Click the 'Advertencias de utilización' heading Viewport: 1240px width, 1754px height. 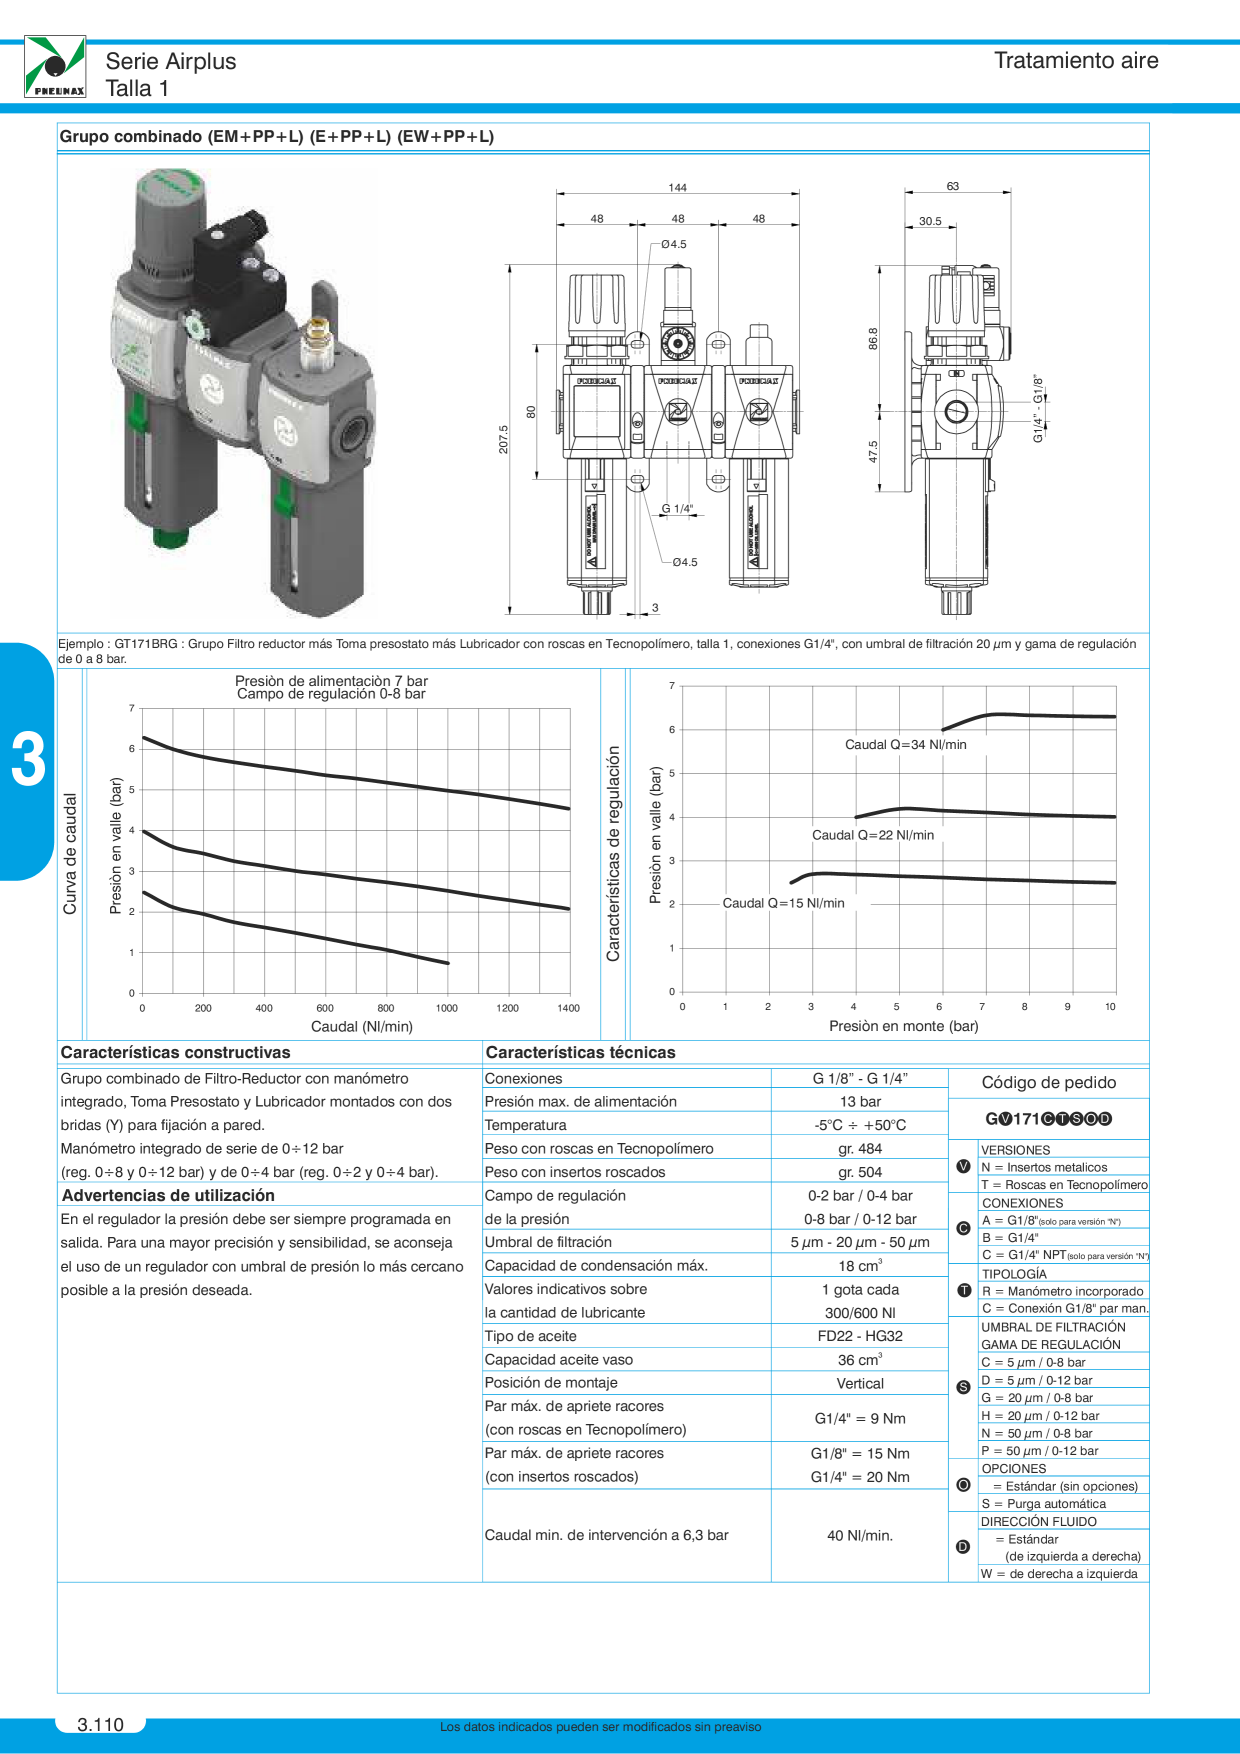tap(168, 1195)
